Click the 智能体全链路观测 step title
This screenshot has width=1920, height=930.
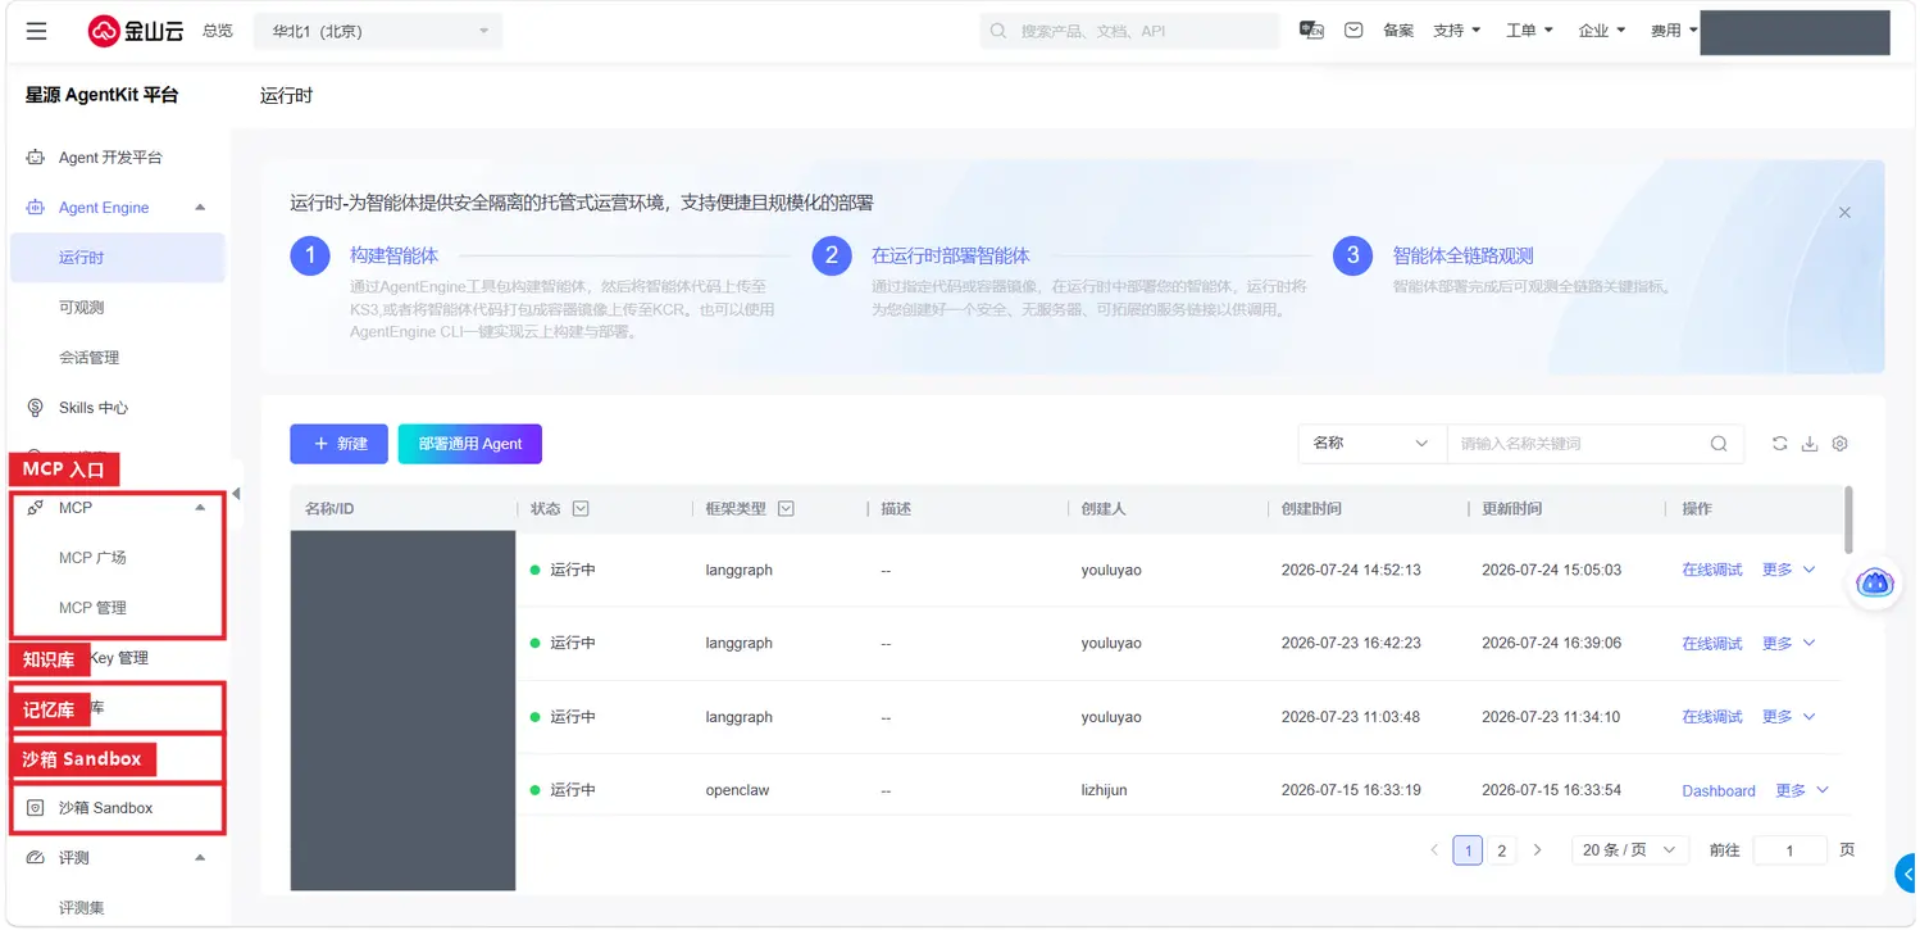click(x=1463, y=255)
